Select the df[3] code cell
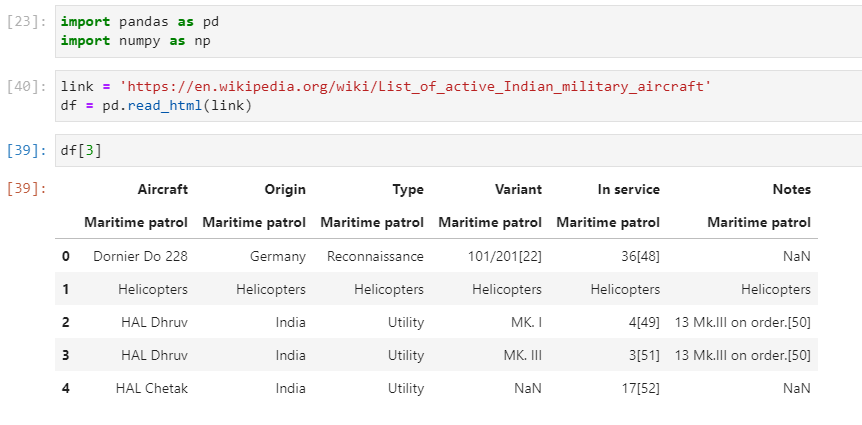The height and width of the screenshot is (425, 862). 450,150
